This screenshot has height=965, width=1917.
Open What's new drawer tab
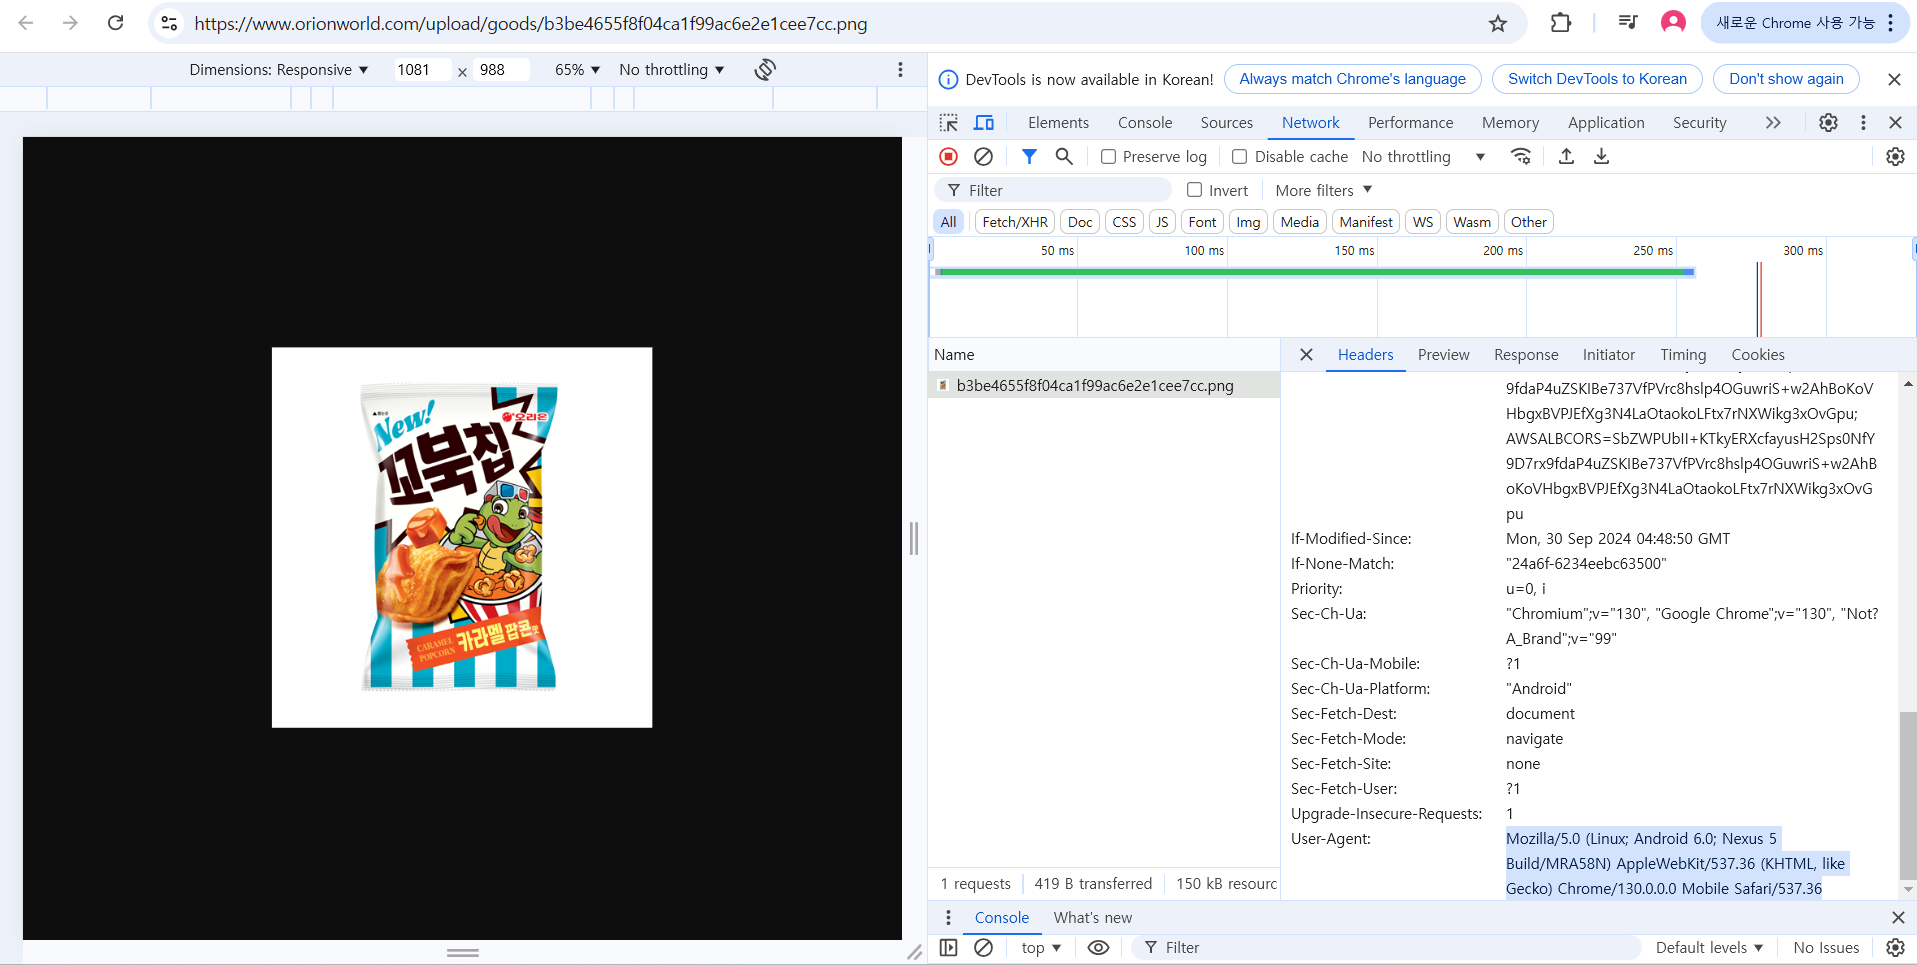1092,917
